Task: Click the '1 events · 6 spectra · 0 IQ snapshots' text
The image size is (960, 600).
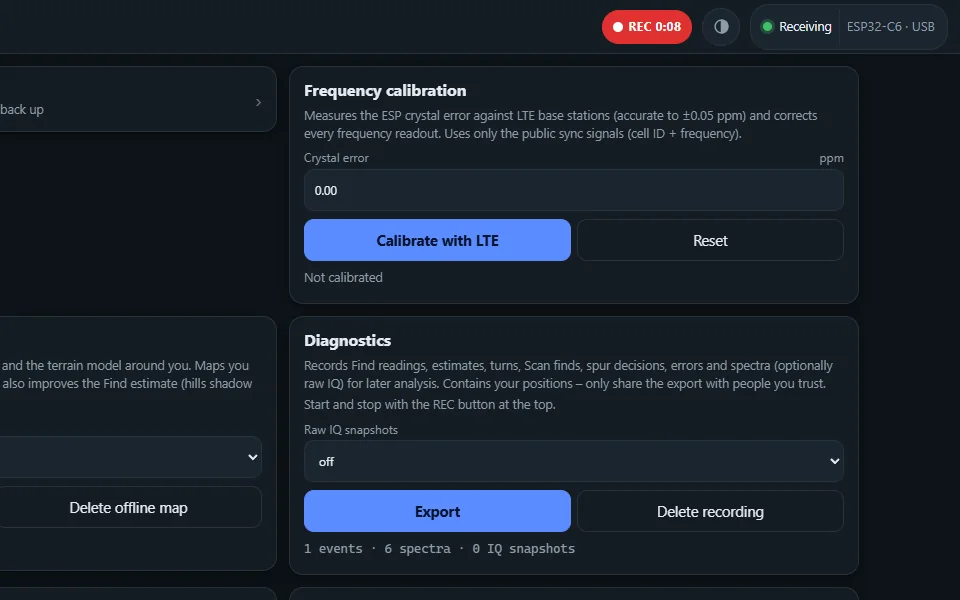Action: point(440,549)
